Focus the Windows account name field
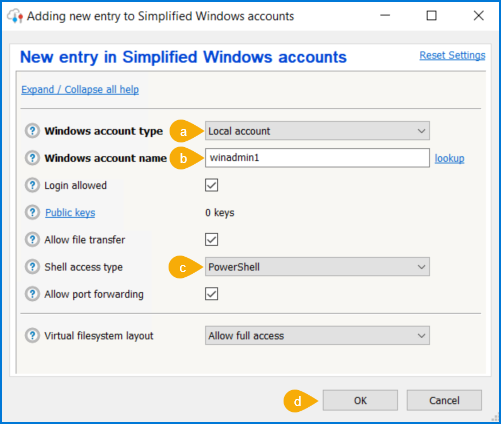This screenshot has height=424, width=501. tap(317, 158)
